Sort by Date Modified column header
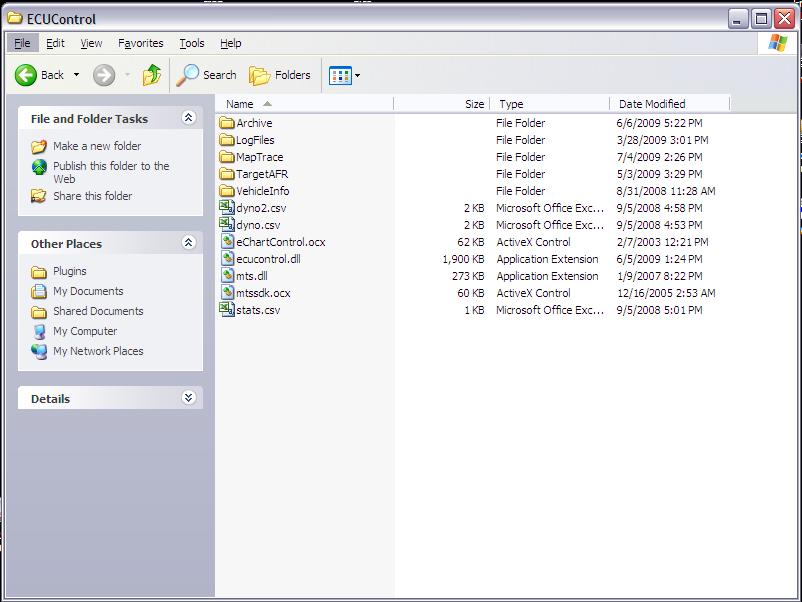 point(652,104)
